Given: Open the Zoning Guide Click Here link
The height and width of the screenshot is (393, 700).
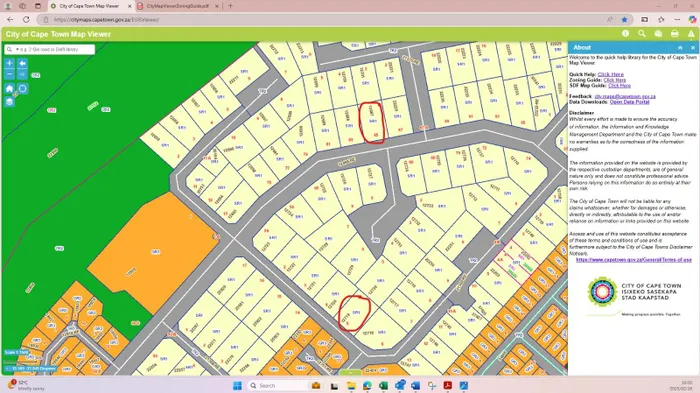Looking at the screenshot, I should [x=614, y=80].
